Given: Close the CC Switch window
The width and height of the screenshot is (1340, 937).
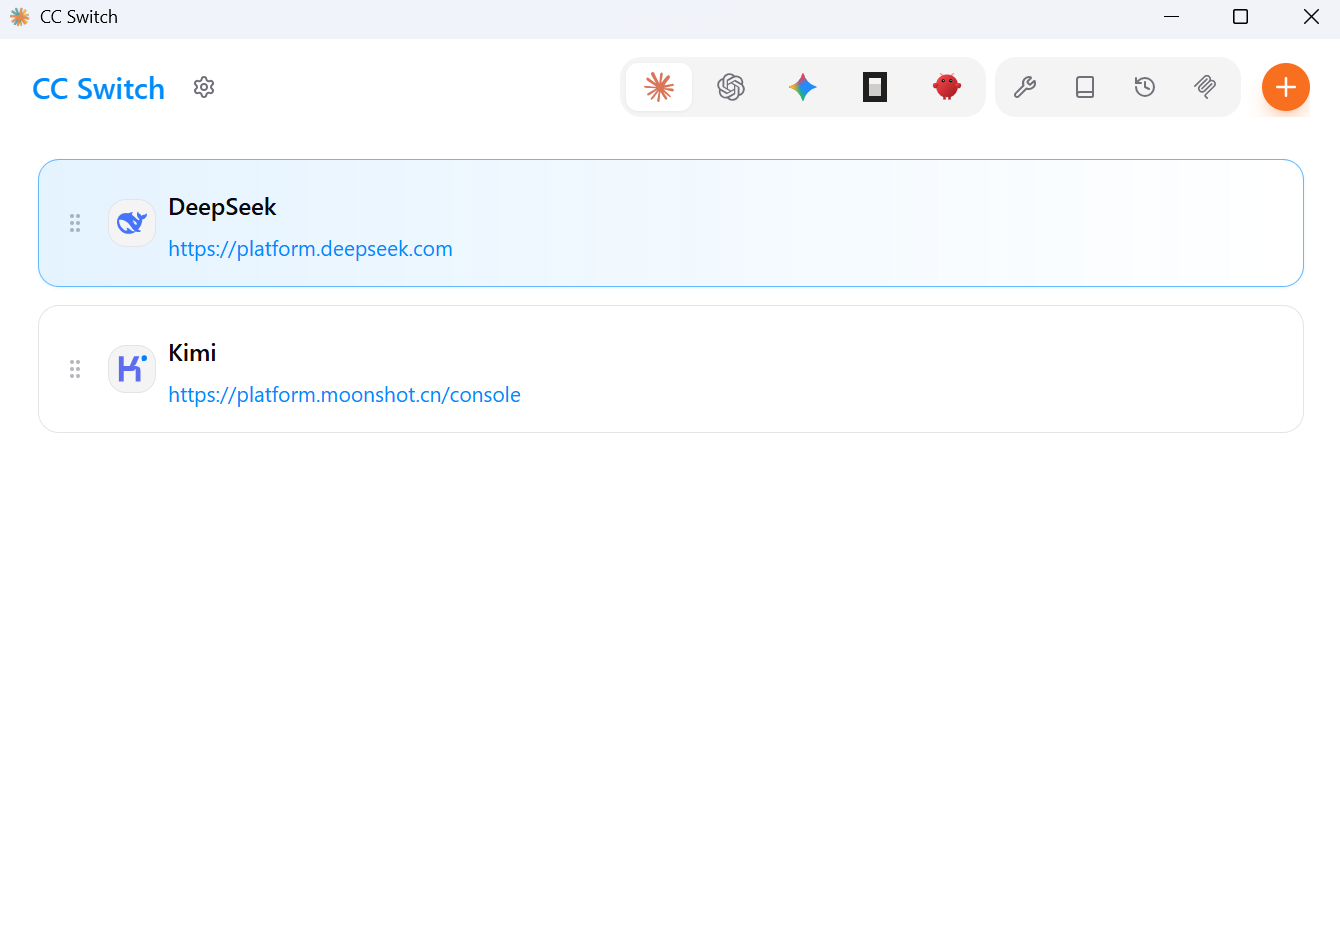Looking at the screenshot, I should point(1311,17).
